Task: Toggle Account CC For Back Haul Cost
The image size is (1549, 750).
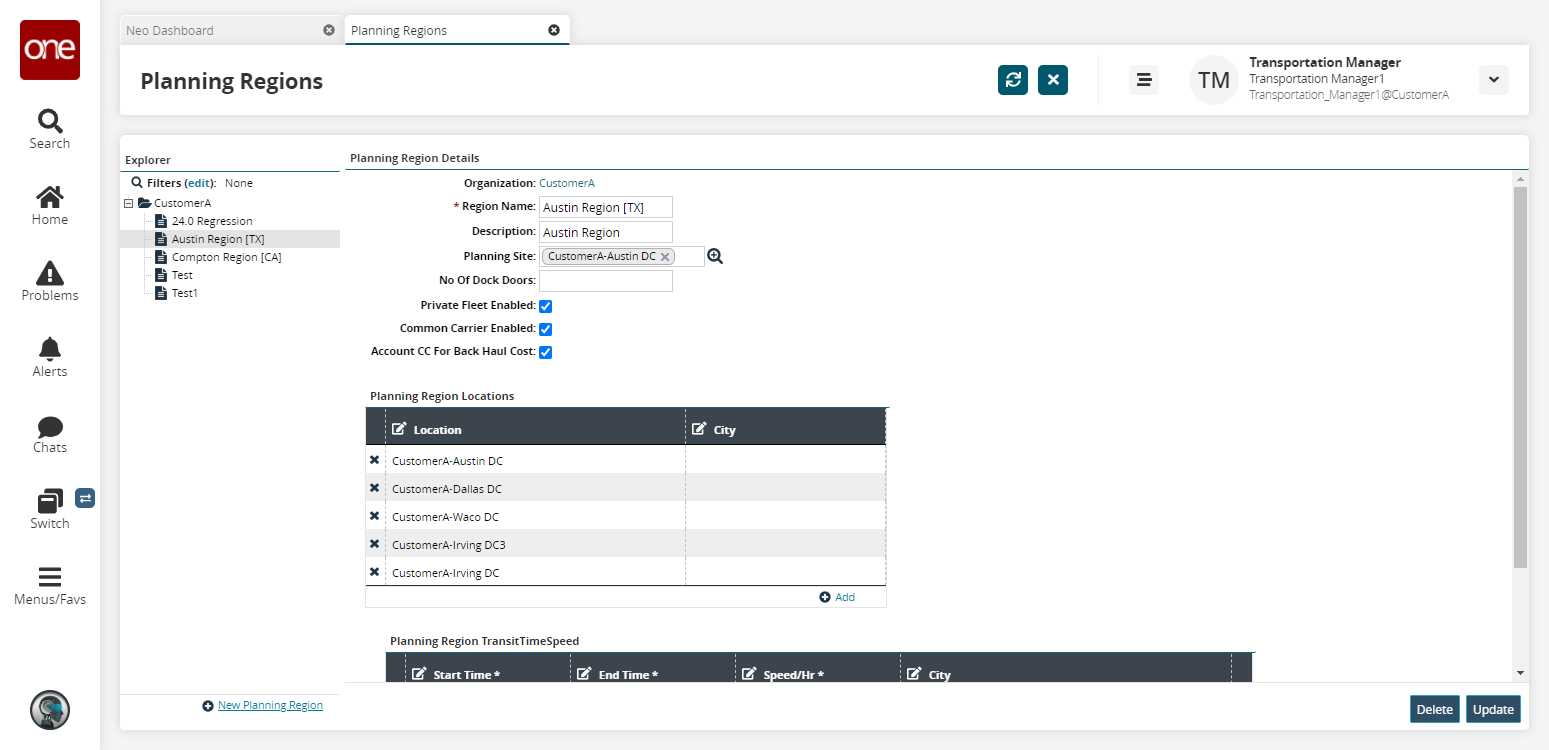Action: point(546,352)
